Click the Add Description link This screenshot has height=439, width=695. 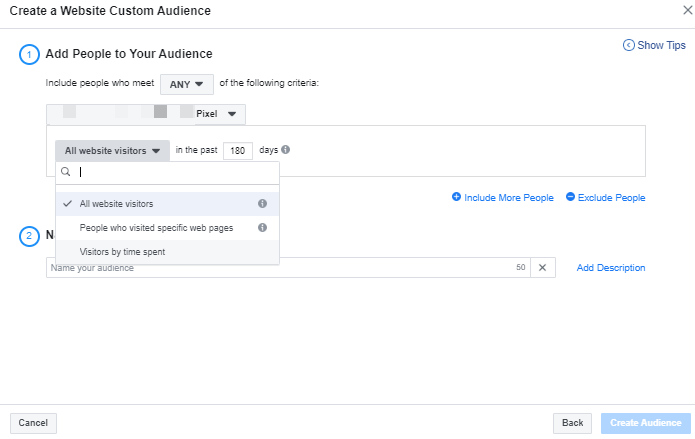pos(610,268)
